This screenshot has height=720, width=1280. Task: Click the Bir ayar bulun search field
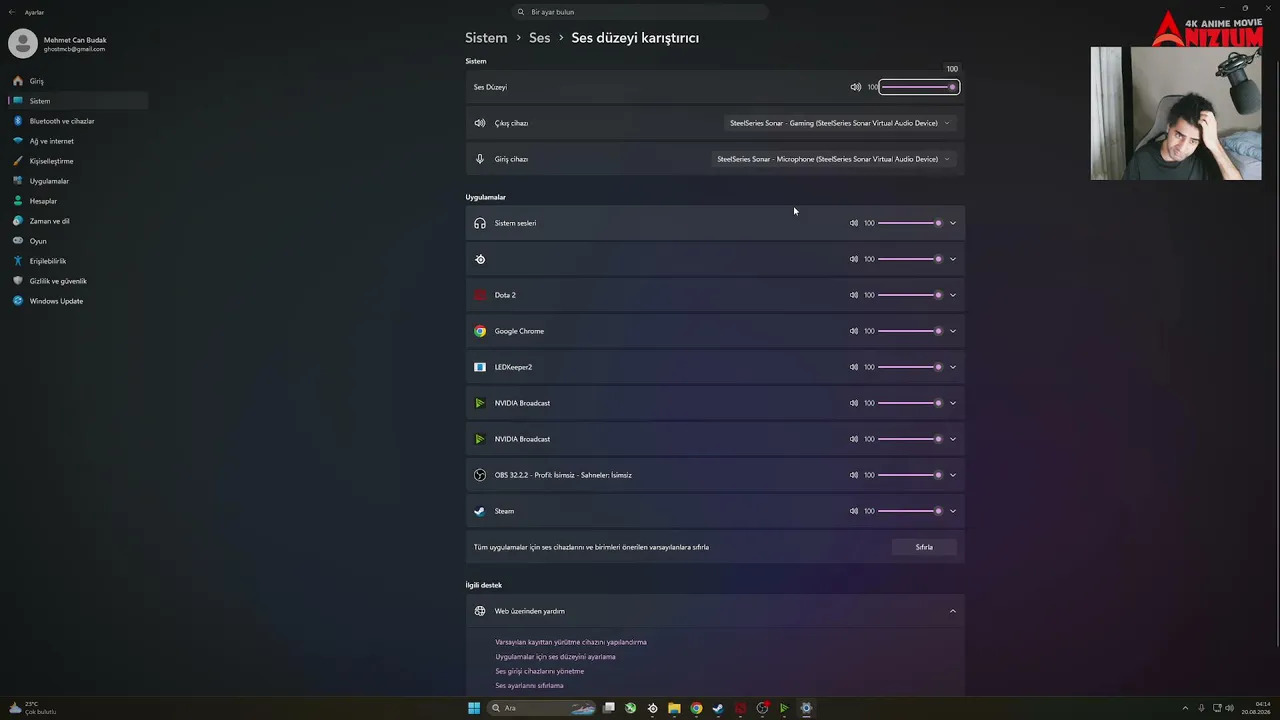pyautogui.click(x=640, y=12)
